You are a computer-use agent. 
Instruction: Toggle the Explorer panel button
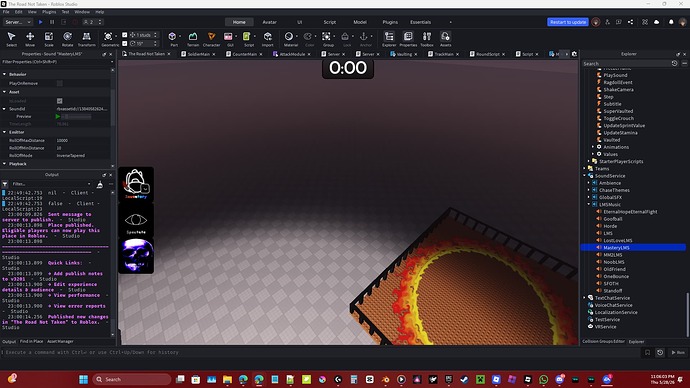(x=389, y=39)
